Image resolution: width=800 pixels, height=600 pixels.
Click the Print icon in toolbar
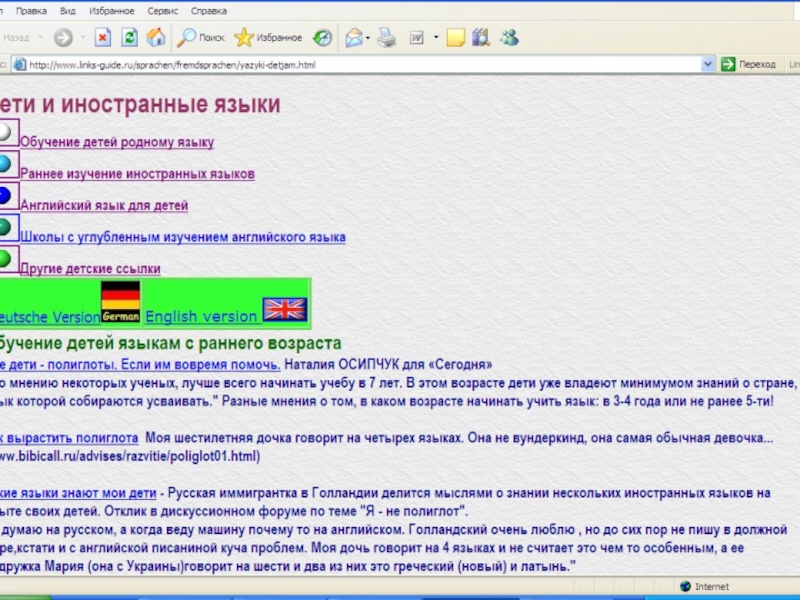pyautogui.click(x=386, y=38)
